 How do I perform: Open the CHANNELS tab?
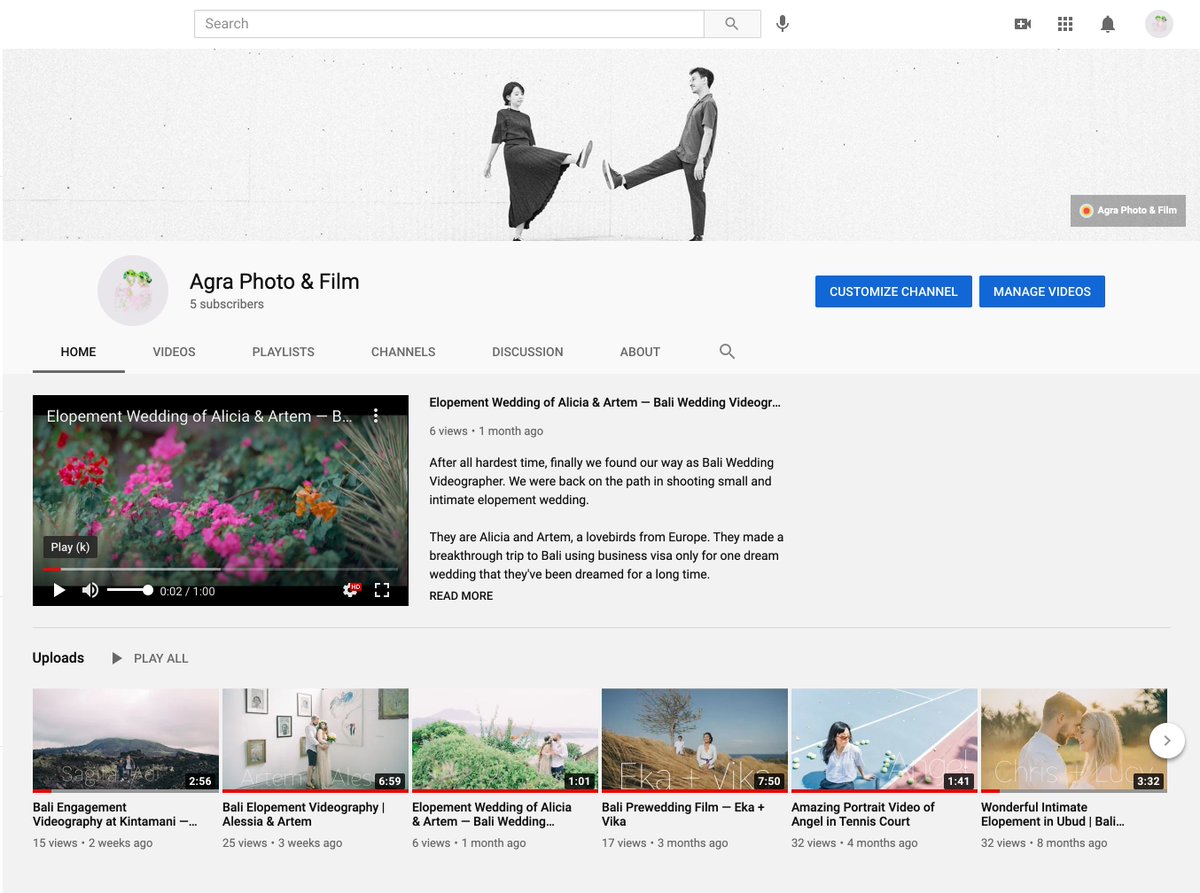(403, 351)
